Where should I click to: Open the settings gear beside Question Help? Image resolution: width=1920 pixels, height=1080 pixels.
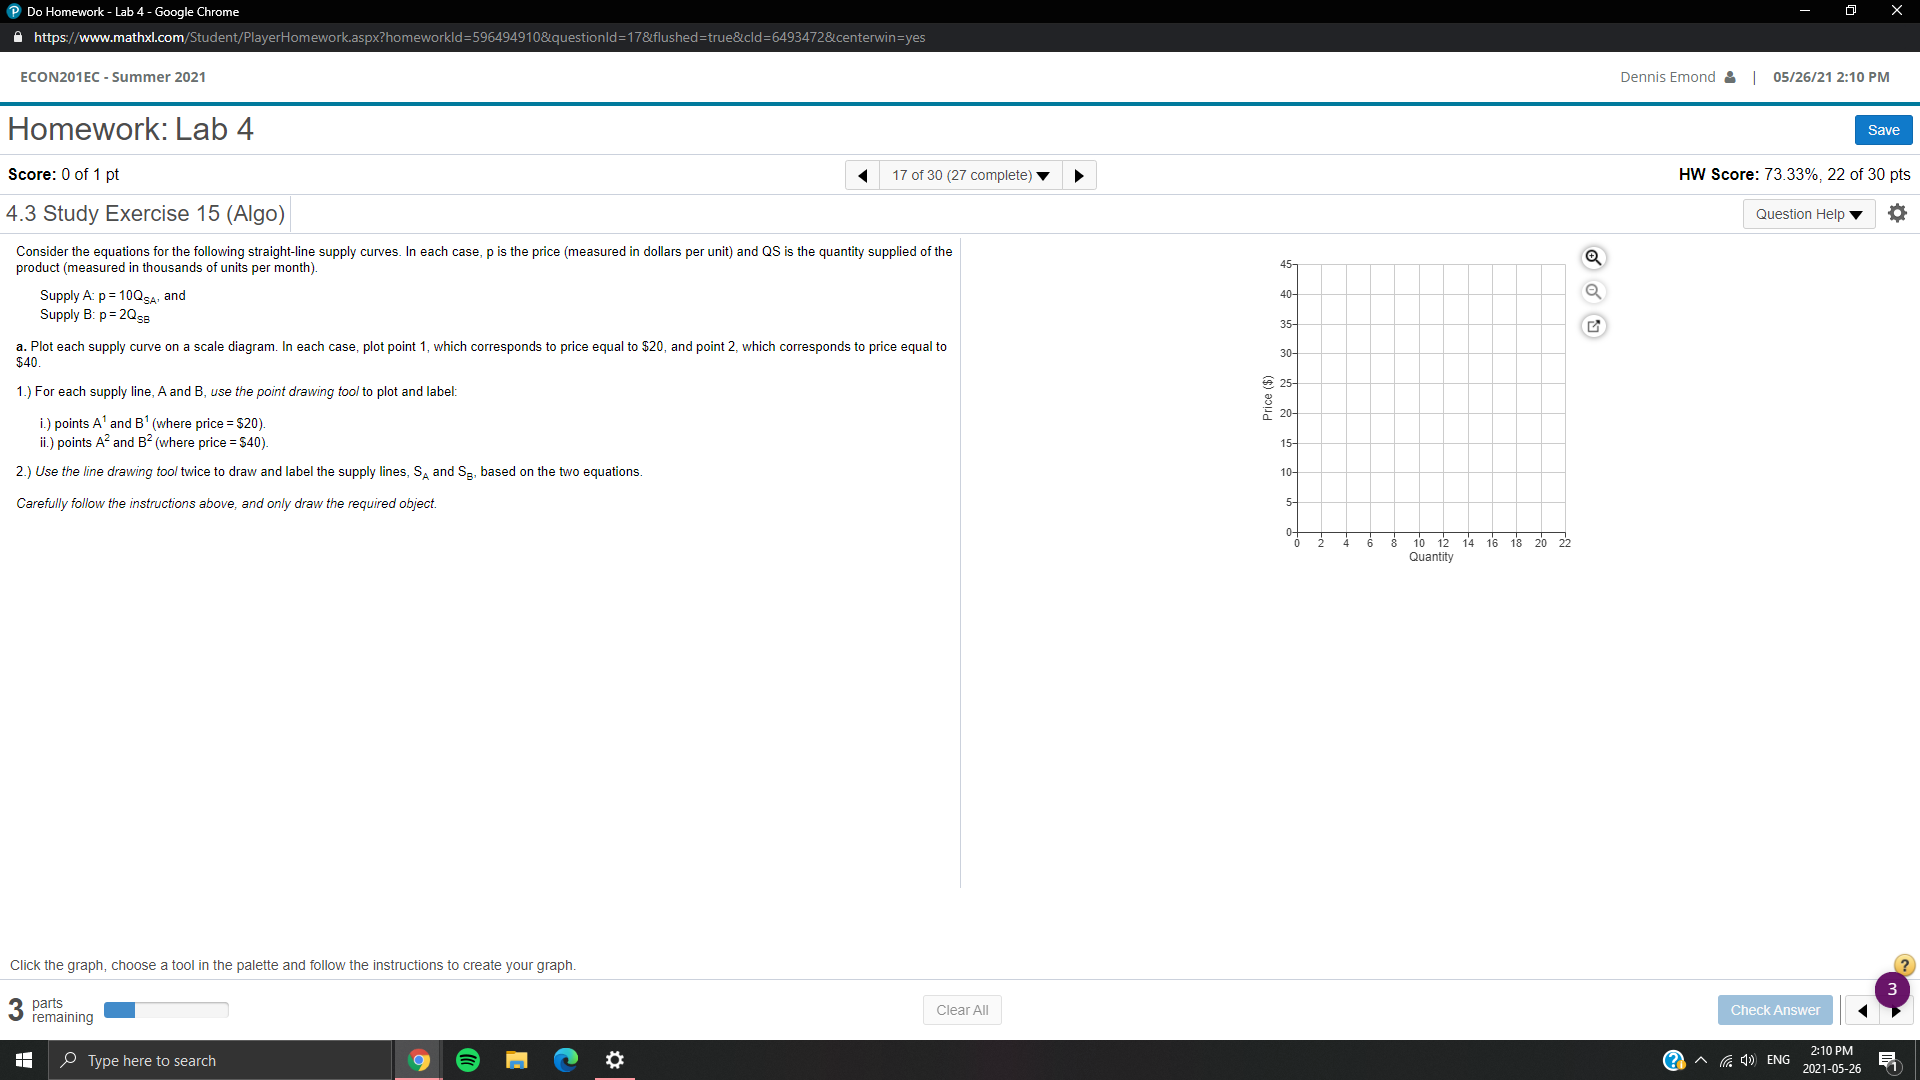tap(1897, 213)
